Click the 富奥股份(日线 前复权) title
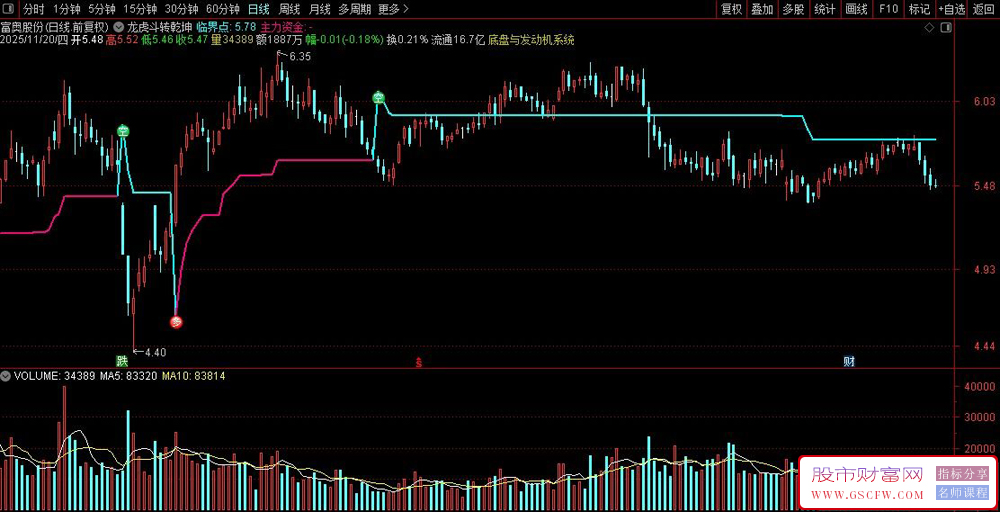This screenshot has height=512, width=1000. click(55, 27)
